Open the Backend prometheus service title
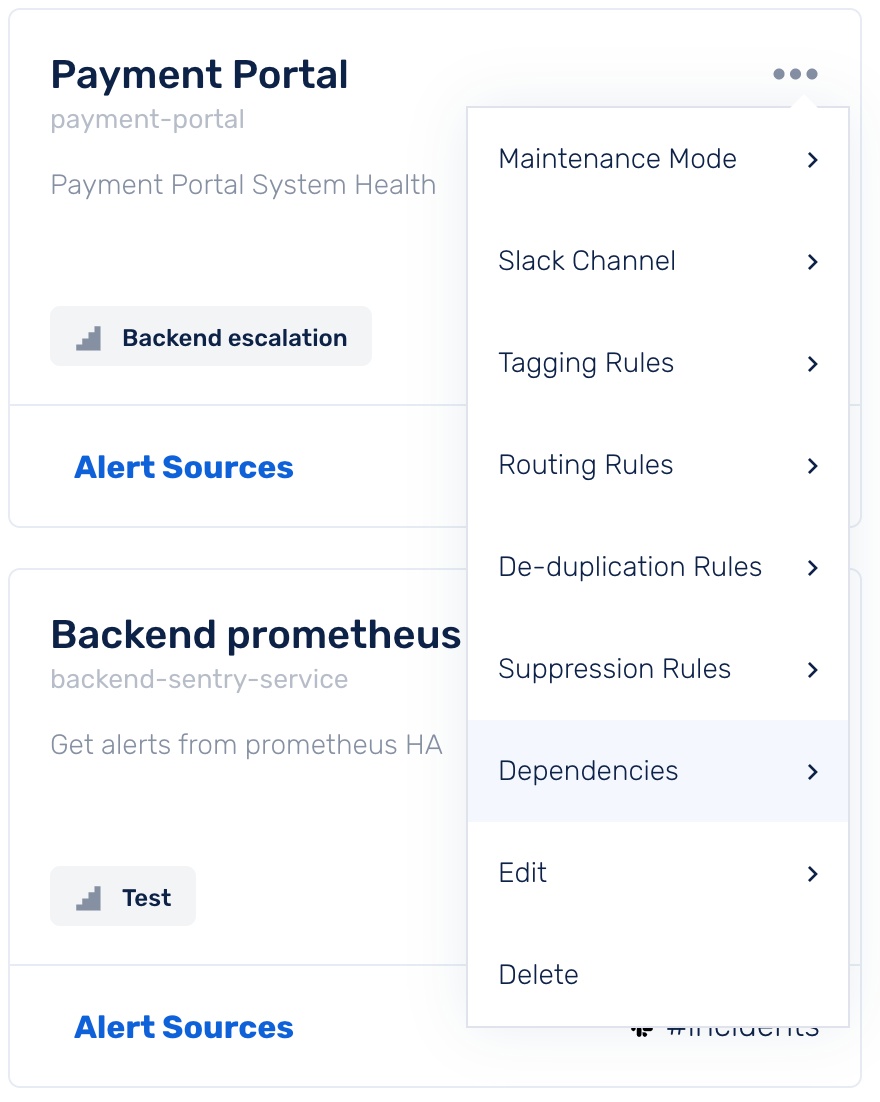 [x=256, y=635]
